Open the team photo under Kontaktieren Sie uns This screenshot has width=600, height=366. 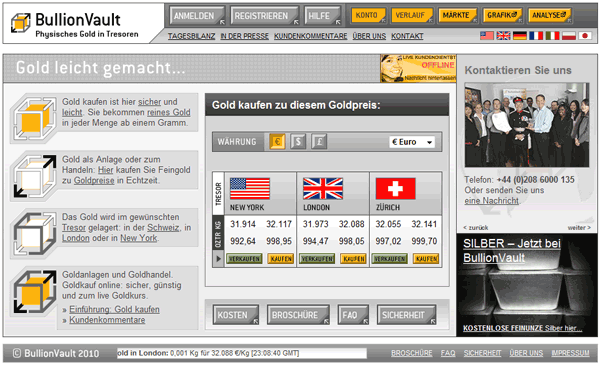pyautogui.click(x=527, y=125)
